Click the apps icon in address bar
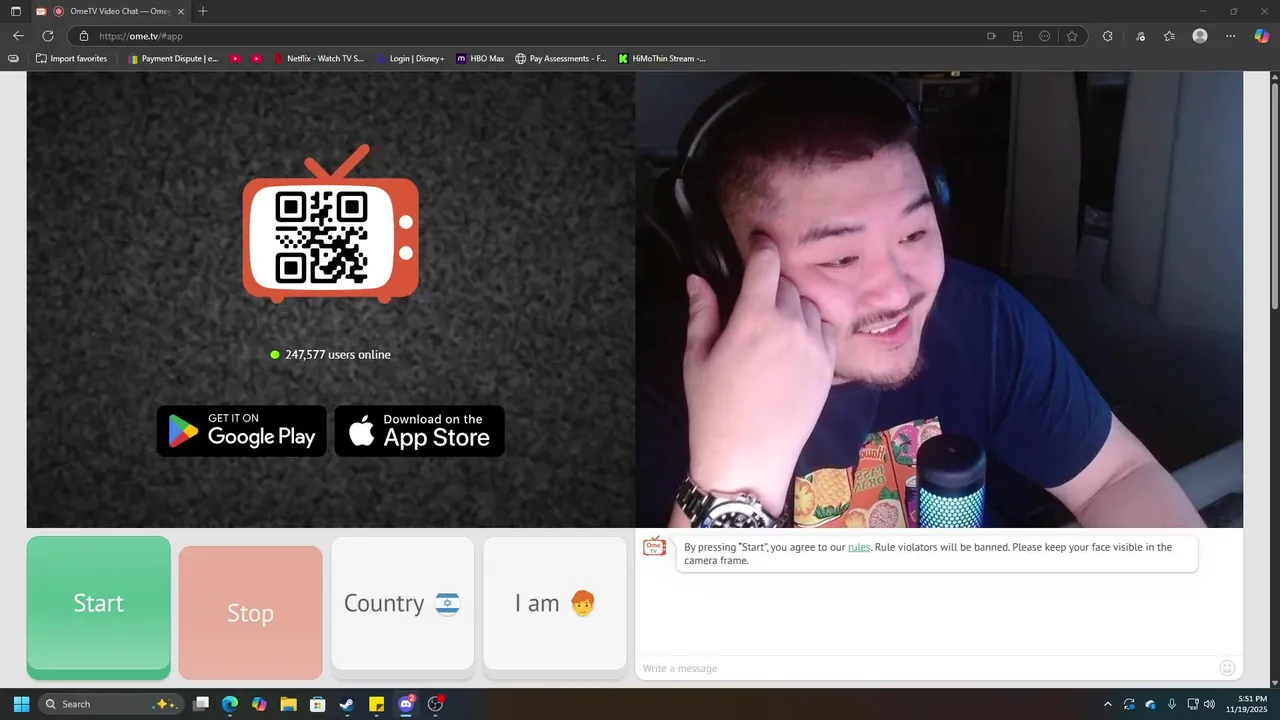 click(x=1018, y=36)
